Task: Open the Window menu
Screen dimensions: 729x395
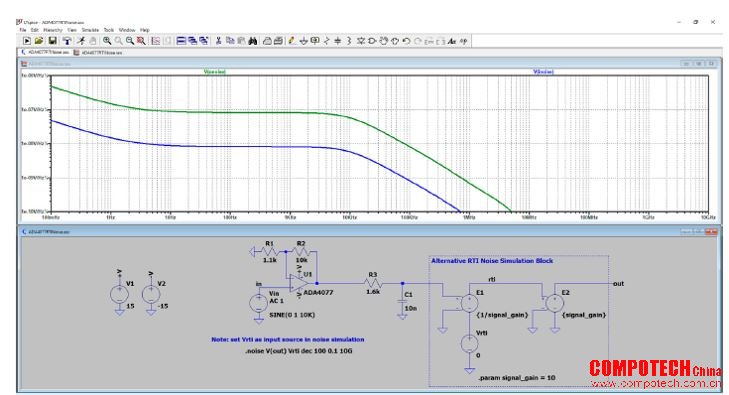Action: click(127, 30)
